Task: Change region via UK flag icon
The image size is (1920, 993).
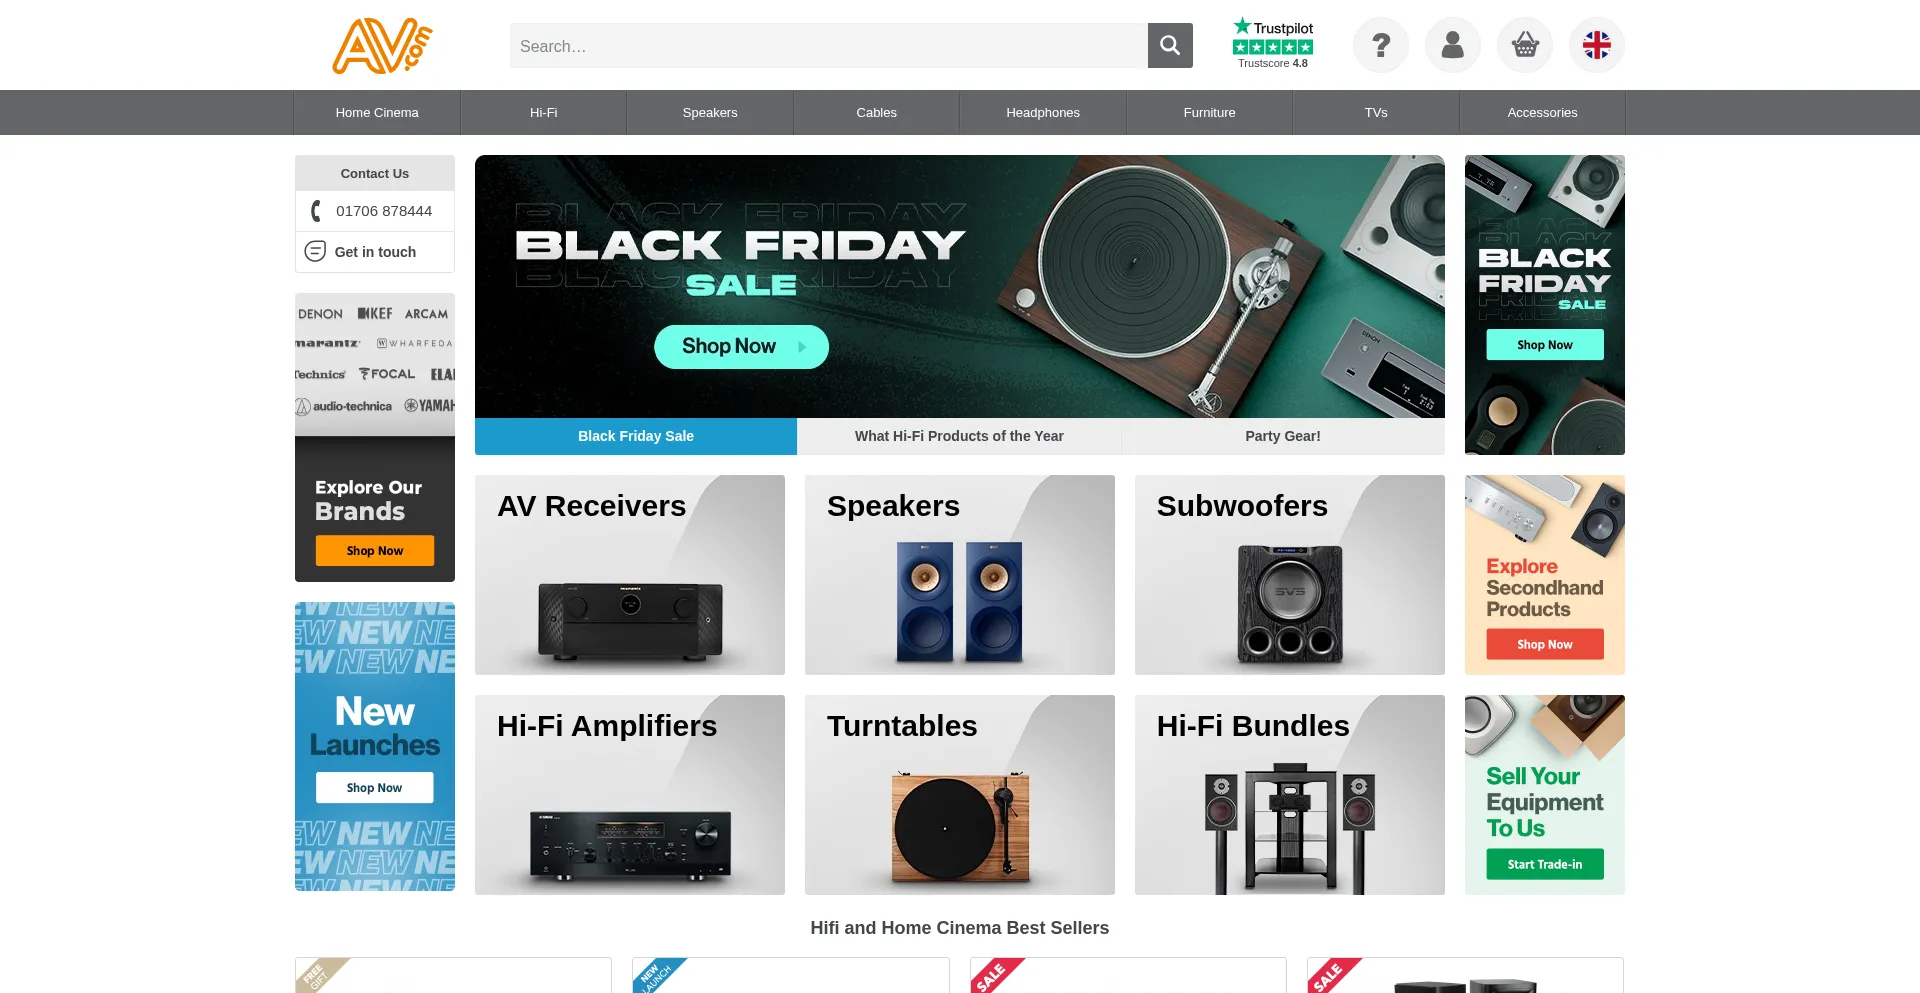Action: tap(1597, 45)
